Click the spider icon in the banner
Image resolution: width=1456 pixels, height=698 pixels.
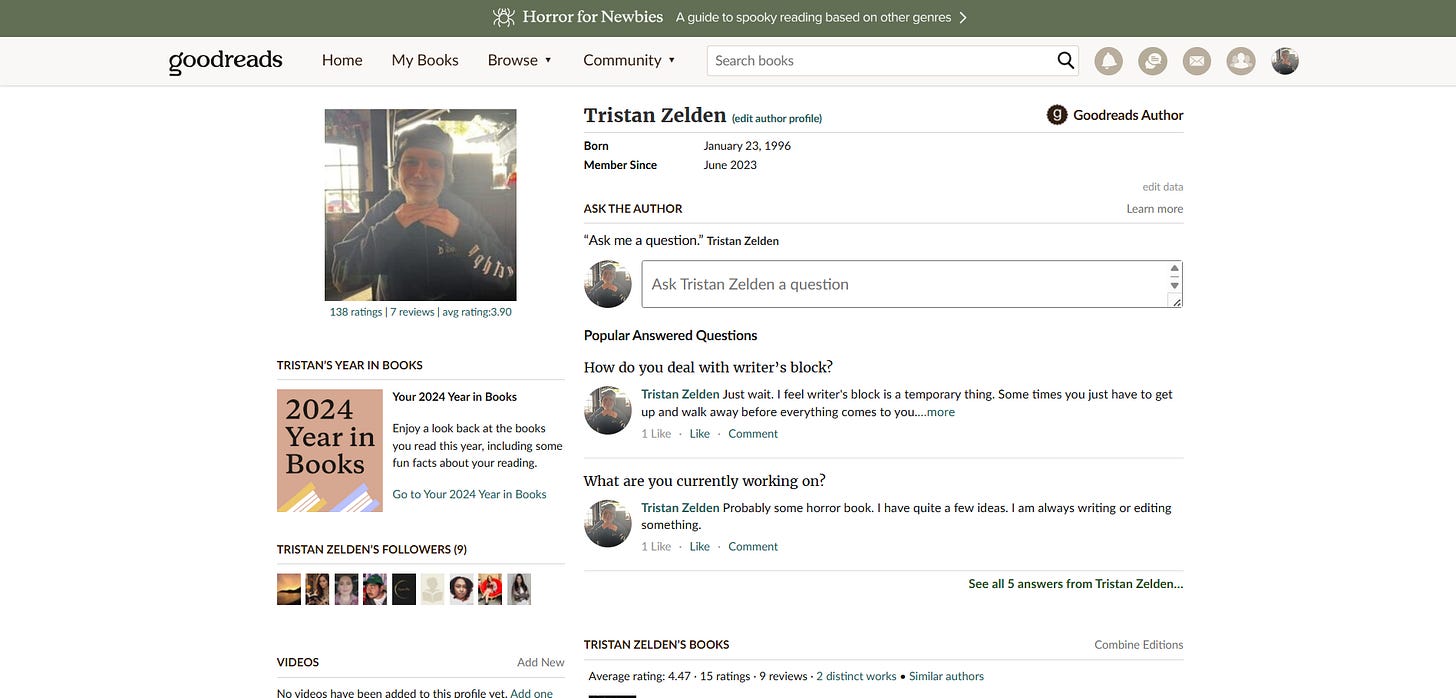pos(503,17)
